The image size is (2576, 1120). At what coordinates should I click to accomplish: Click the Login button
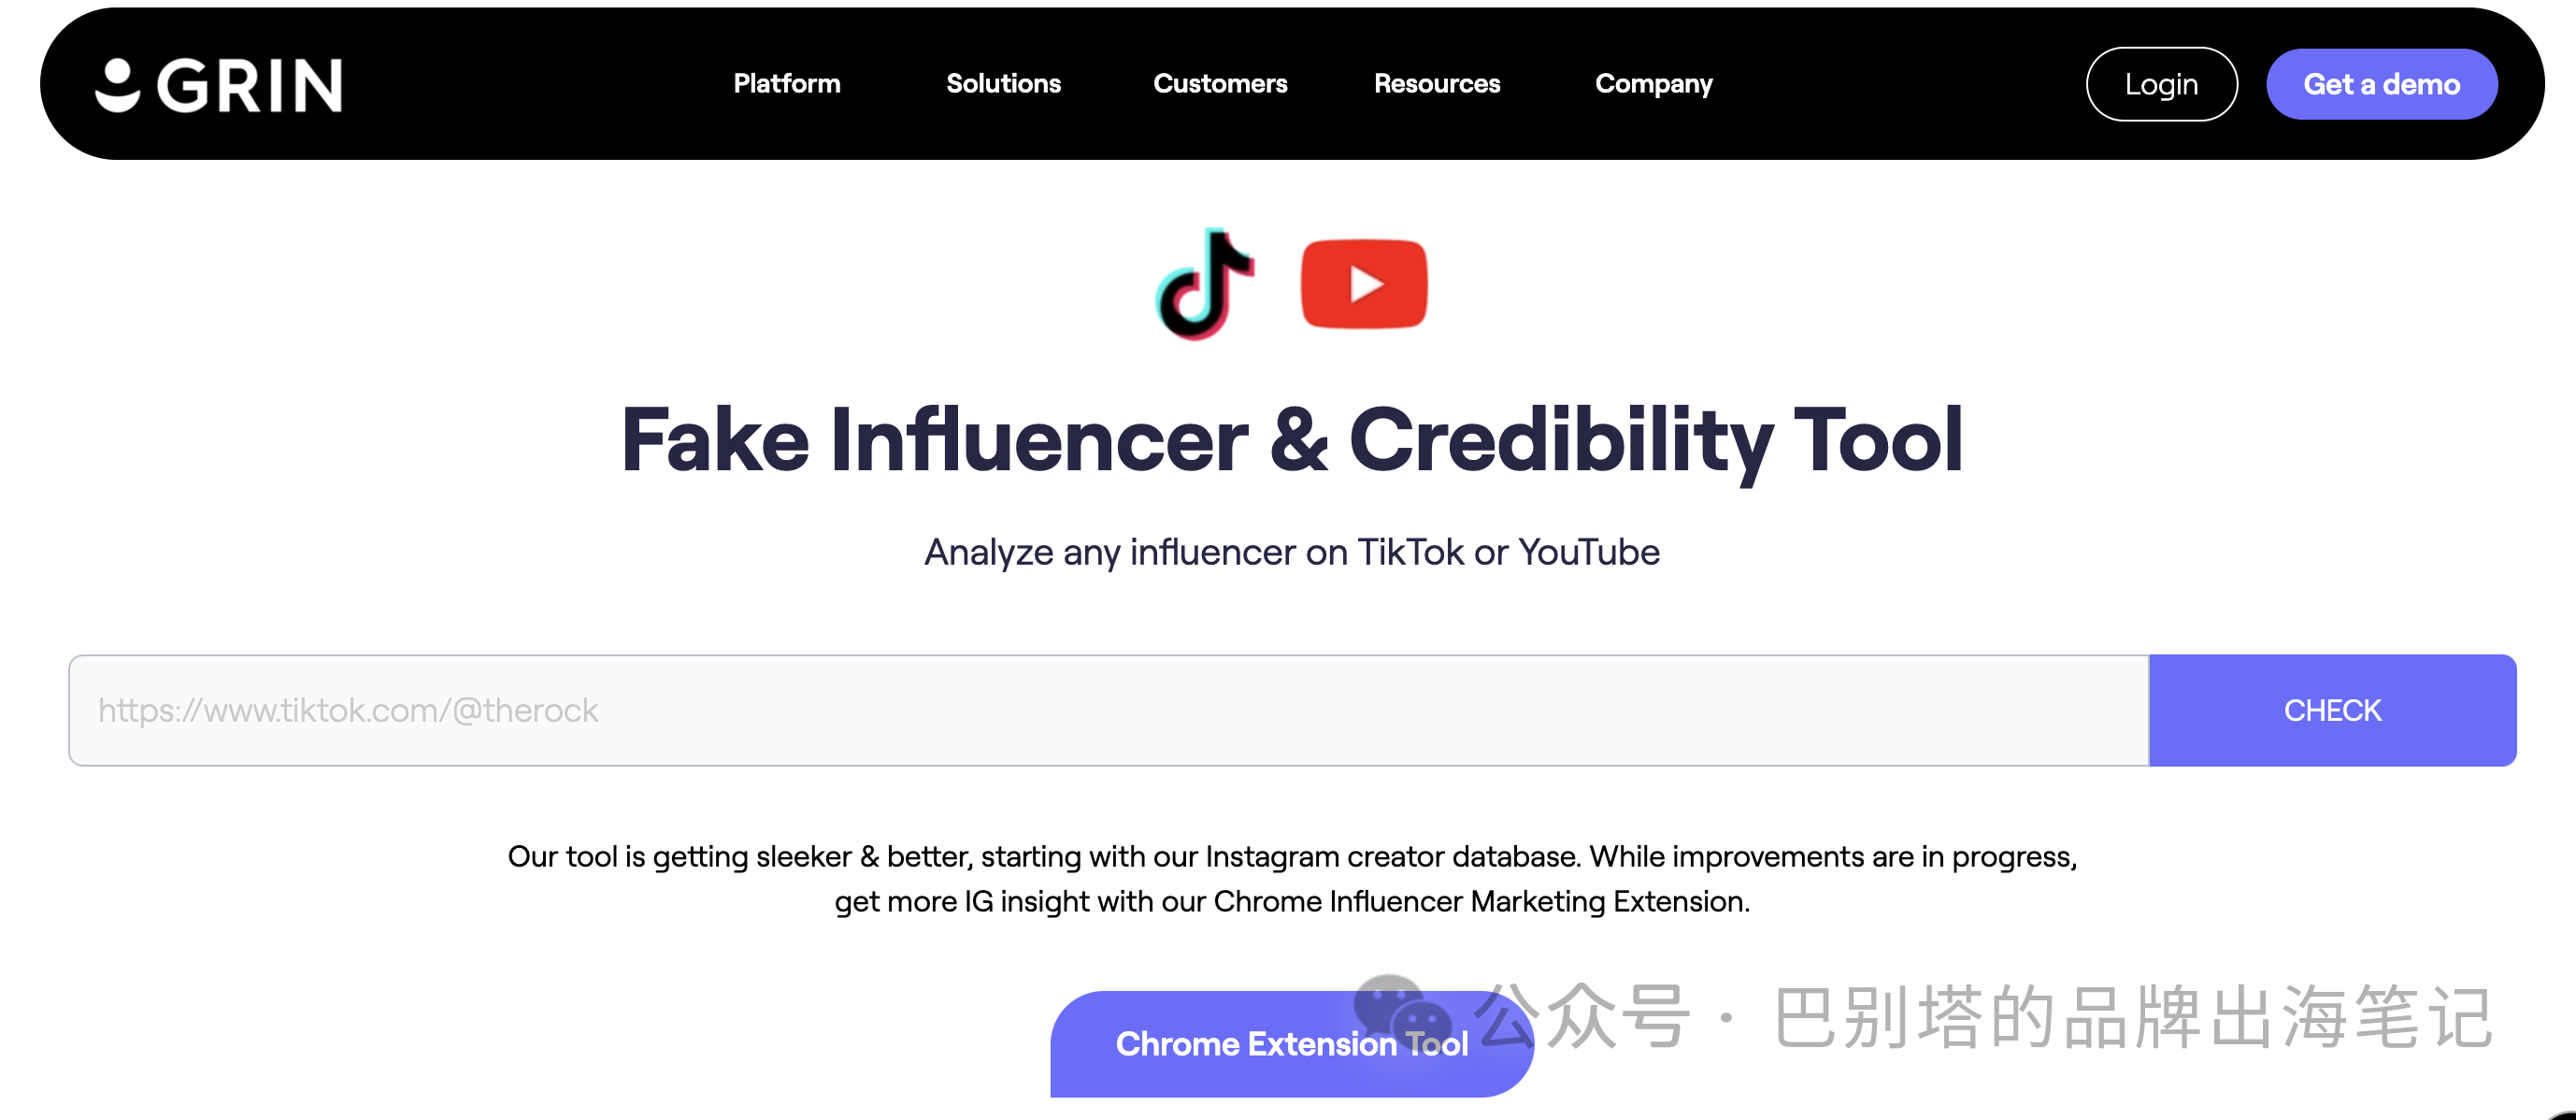coord(2159,84)
